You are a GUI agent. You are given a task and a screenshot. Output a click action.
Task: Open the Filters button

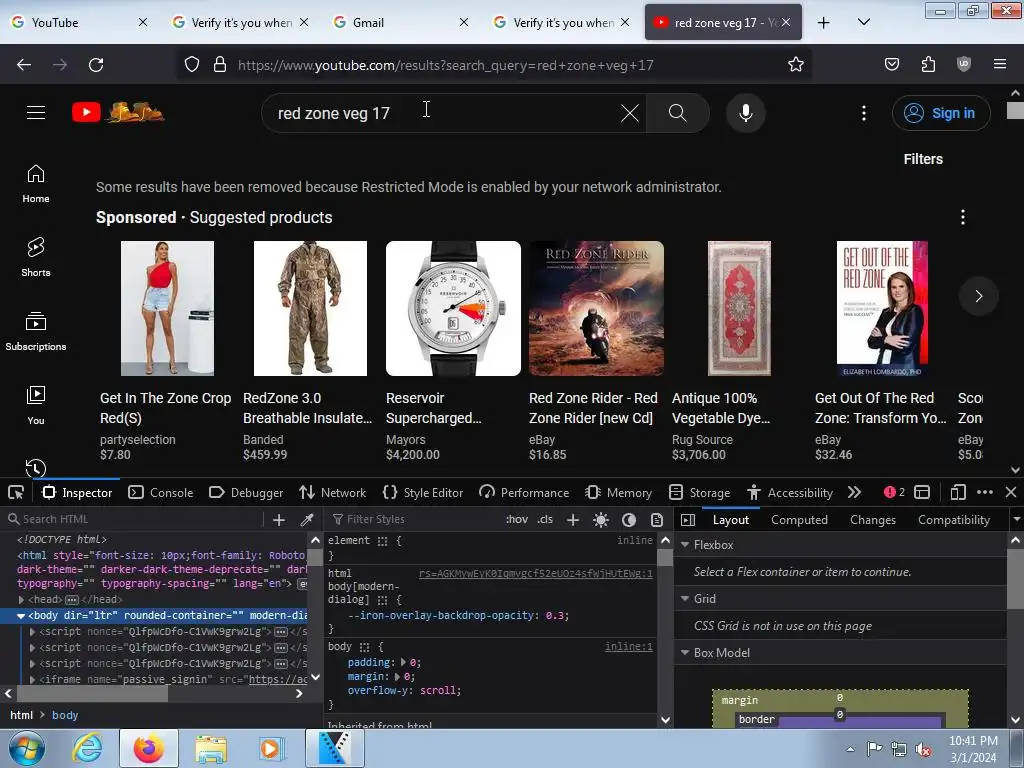tap(923, 159)
